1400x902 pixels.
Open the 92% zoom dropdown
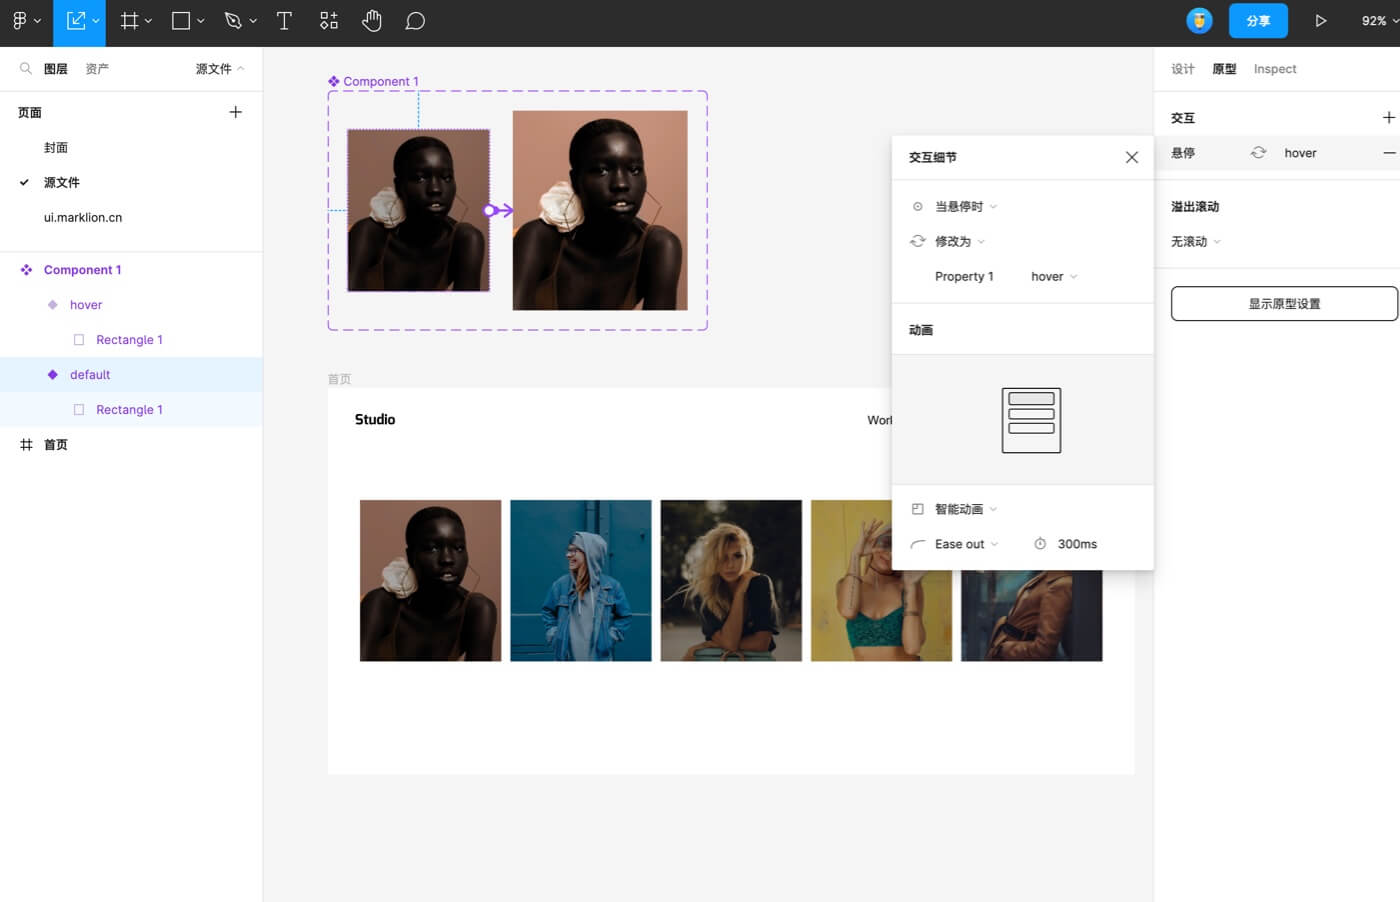1380,21
